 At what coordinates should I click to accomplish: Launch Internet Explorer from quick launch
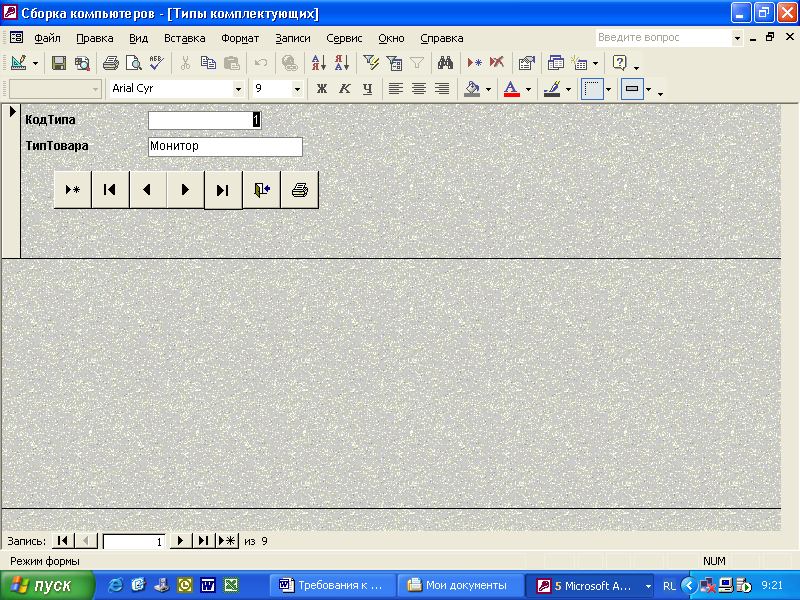(x=115, y=585)
